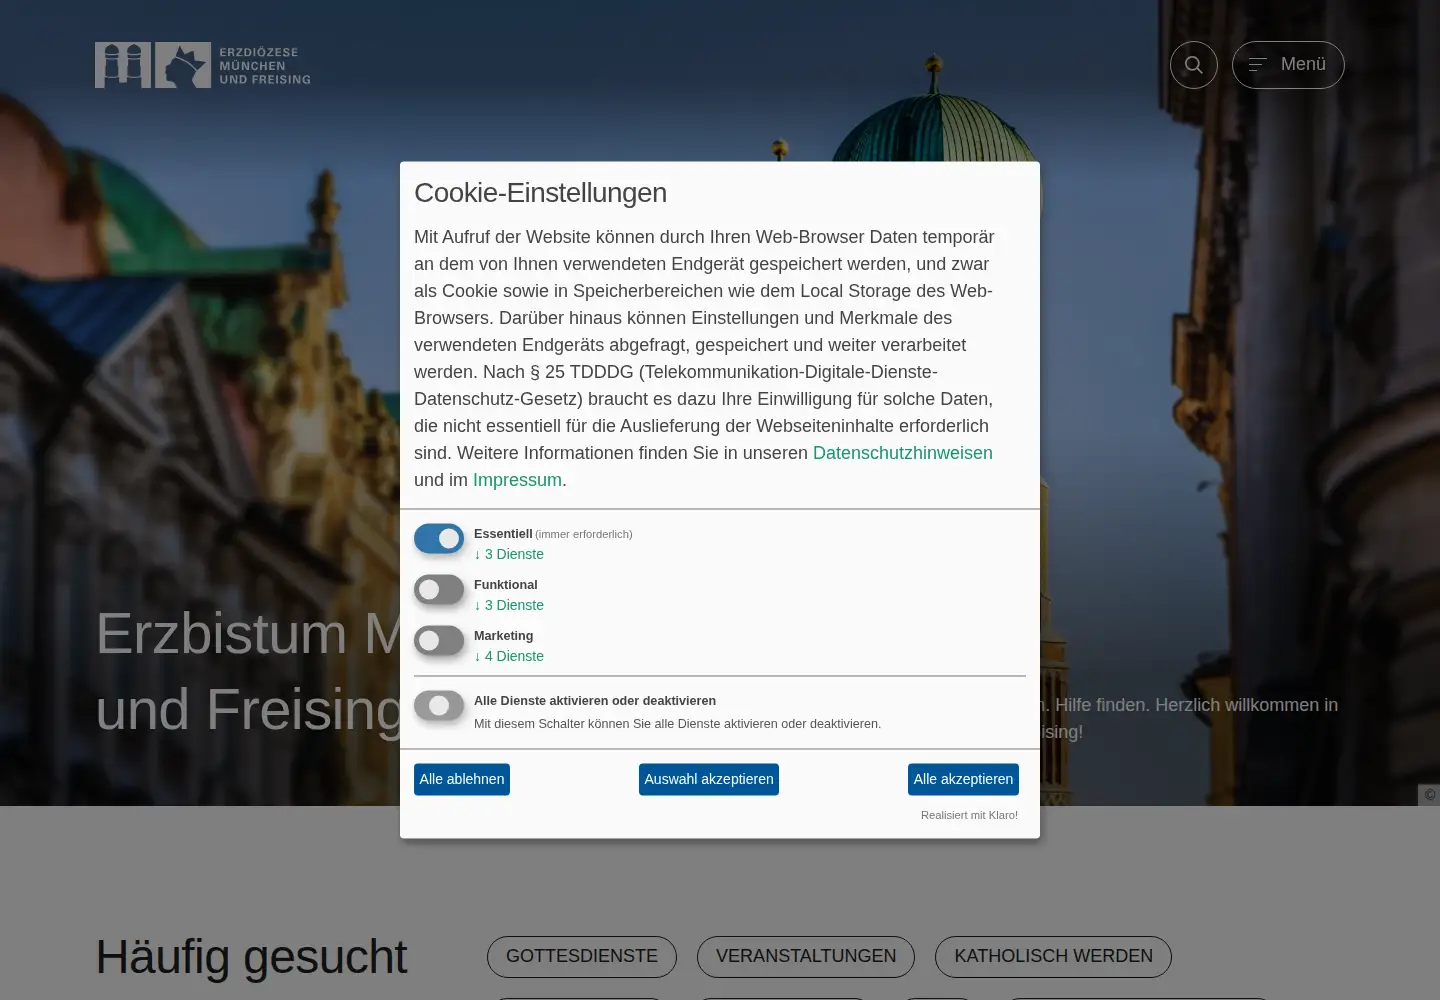The width and height of the screenshot is (1440, 1000).
Task: Click the Auswahl akzeptieren button
Action: pos(709,779)
